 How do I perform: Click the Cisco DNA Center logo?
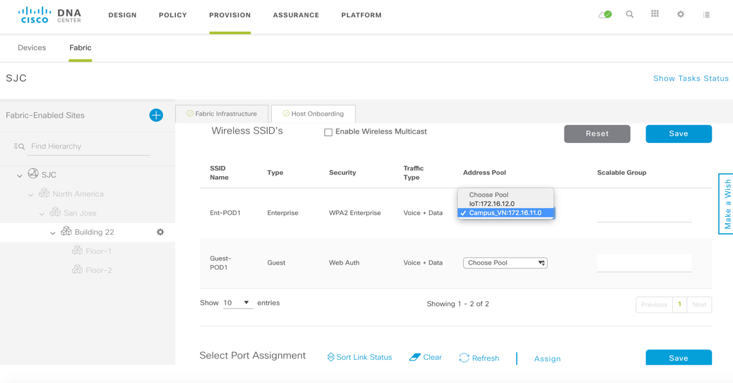pyautogui.click(x=50, y=15)
